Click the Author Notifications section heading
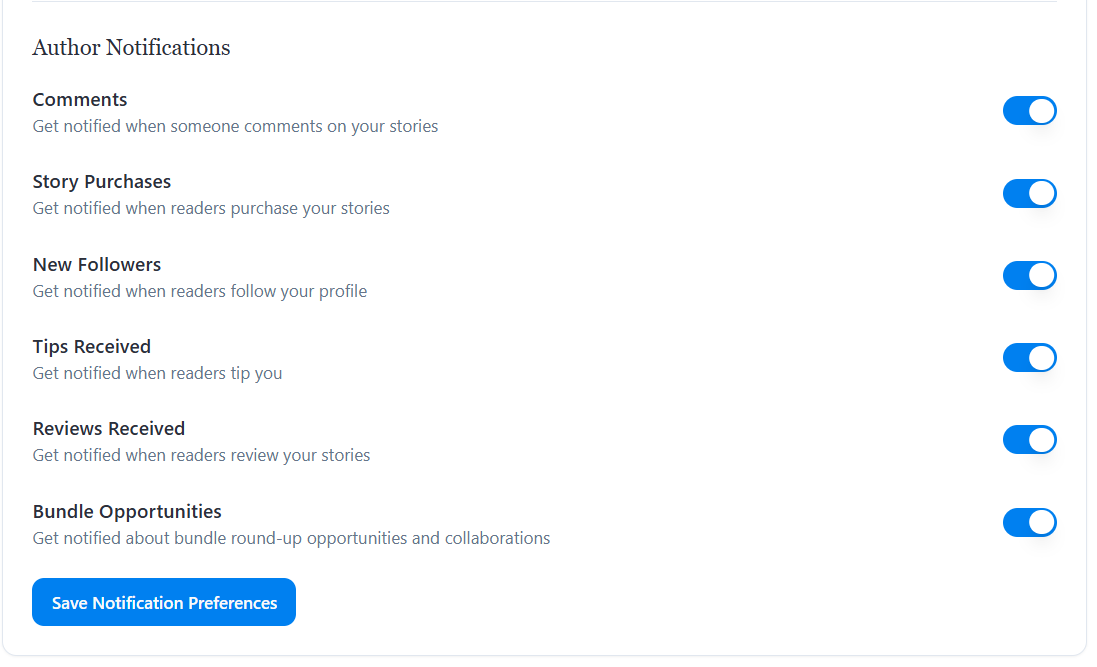Image resolution: width=1097 pixels, height=667 pixels. (131, 47)
